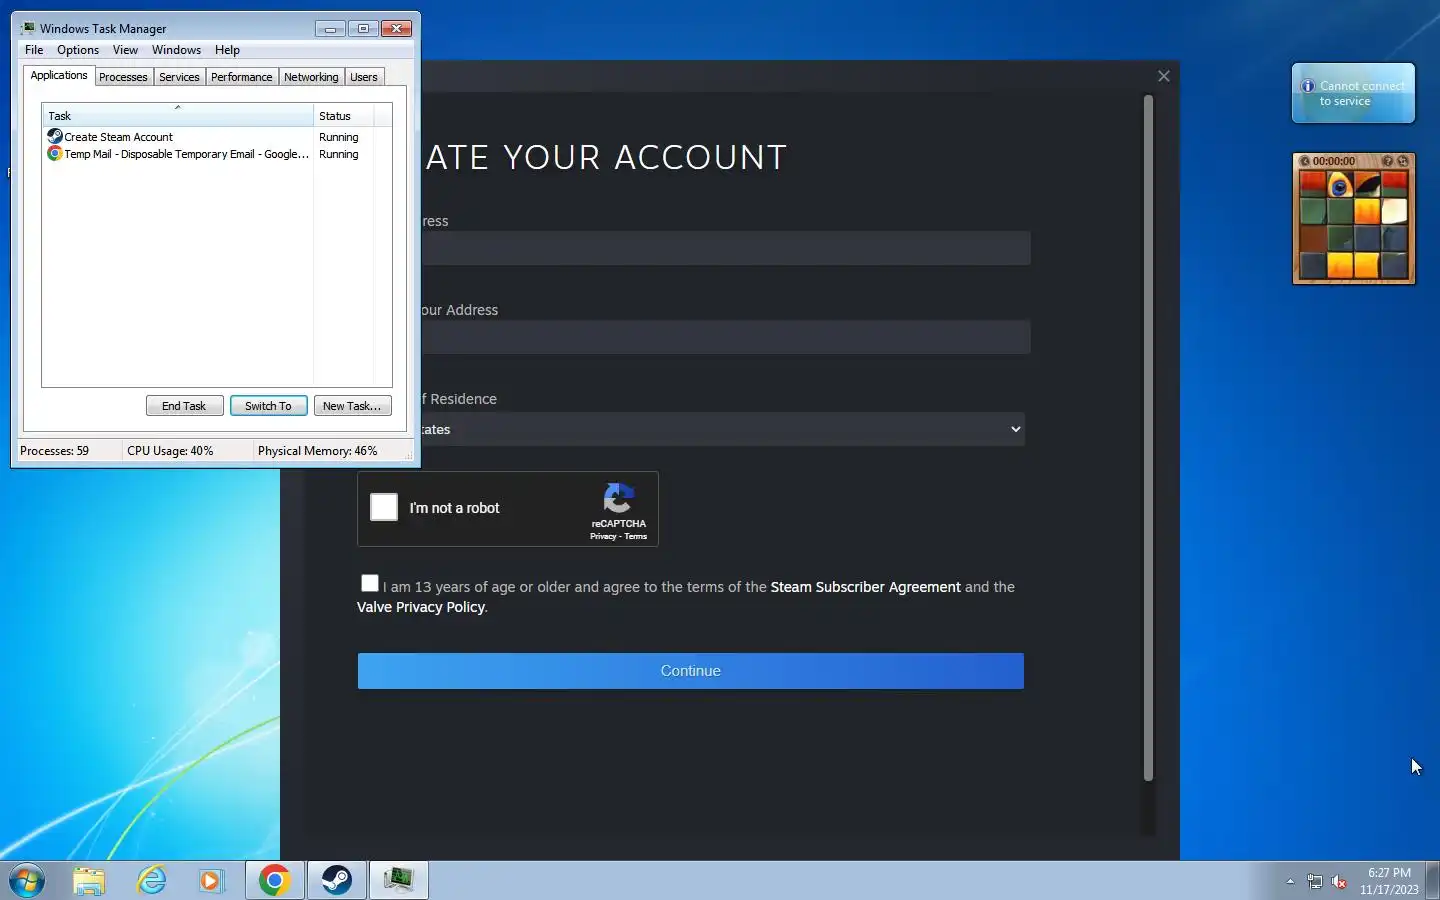1440x900 pixels.
Task: Click the reCAPTCHA logo icon
Action: [619, 498]
